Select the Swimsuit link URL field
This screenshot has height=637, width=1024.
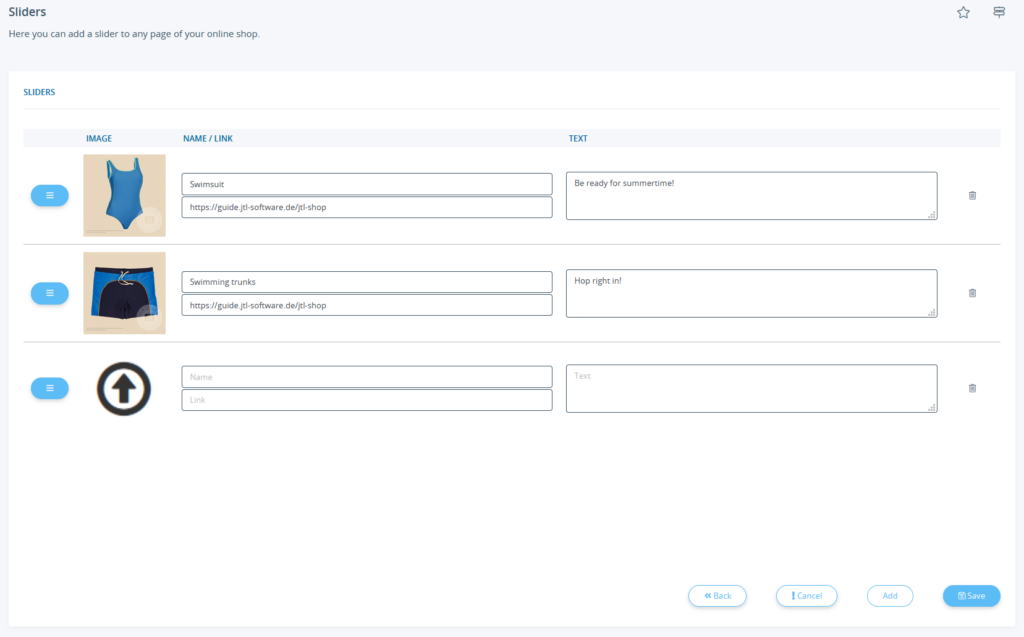tap(366, 207)
